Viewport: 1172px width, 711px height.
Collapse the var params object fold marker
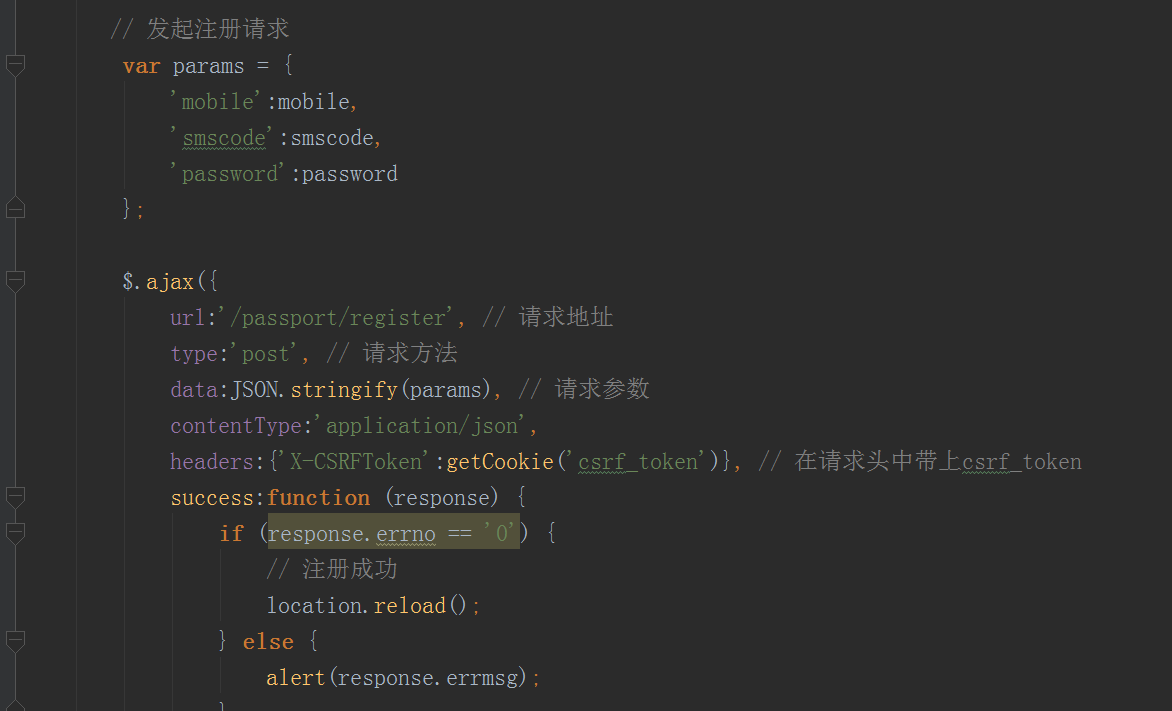(14, 66)
